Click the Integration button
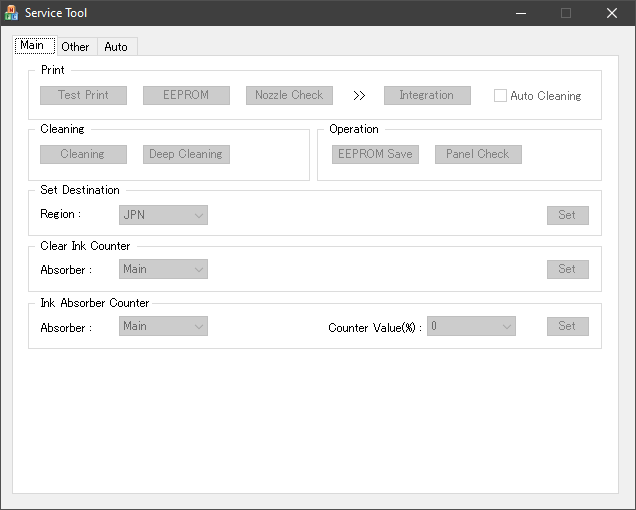 [426, 96]
